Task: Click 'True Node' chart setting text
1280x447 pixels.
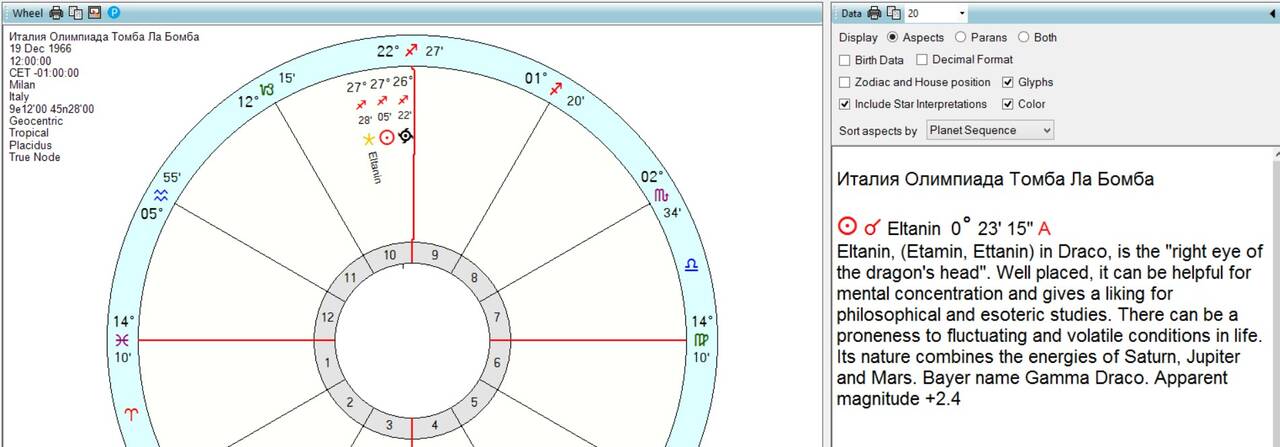Action: coord(35,157)
